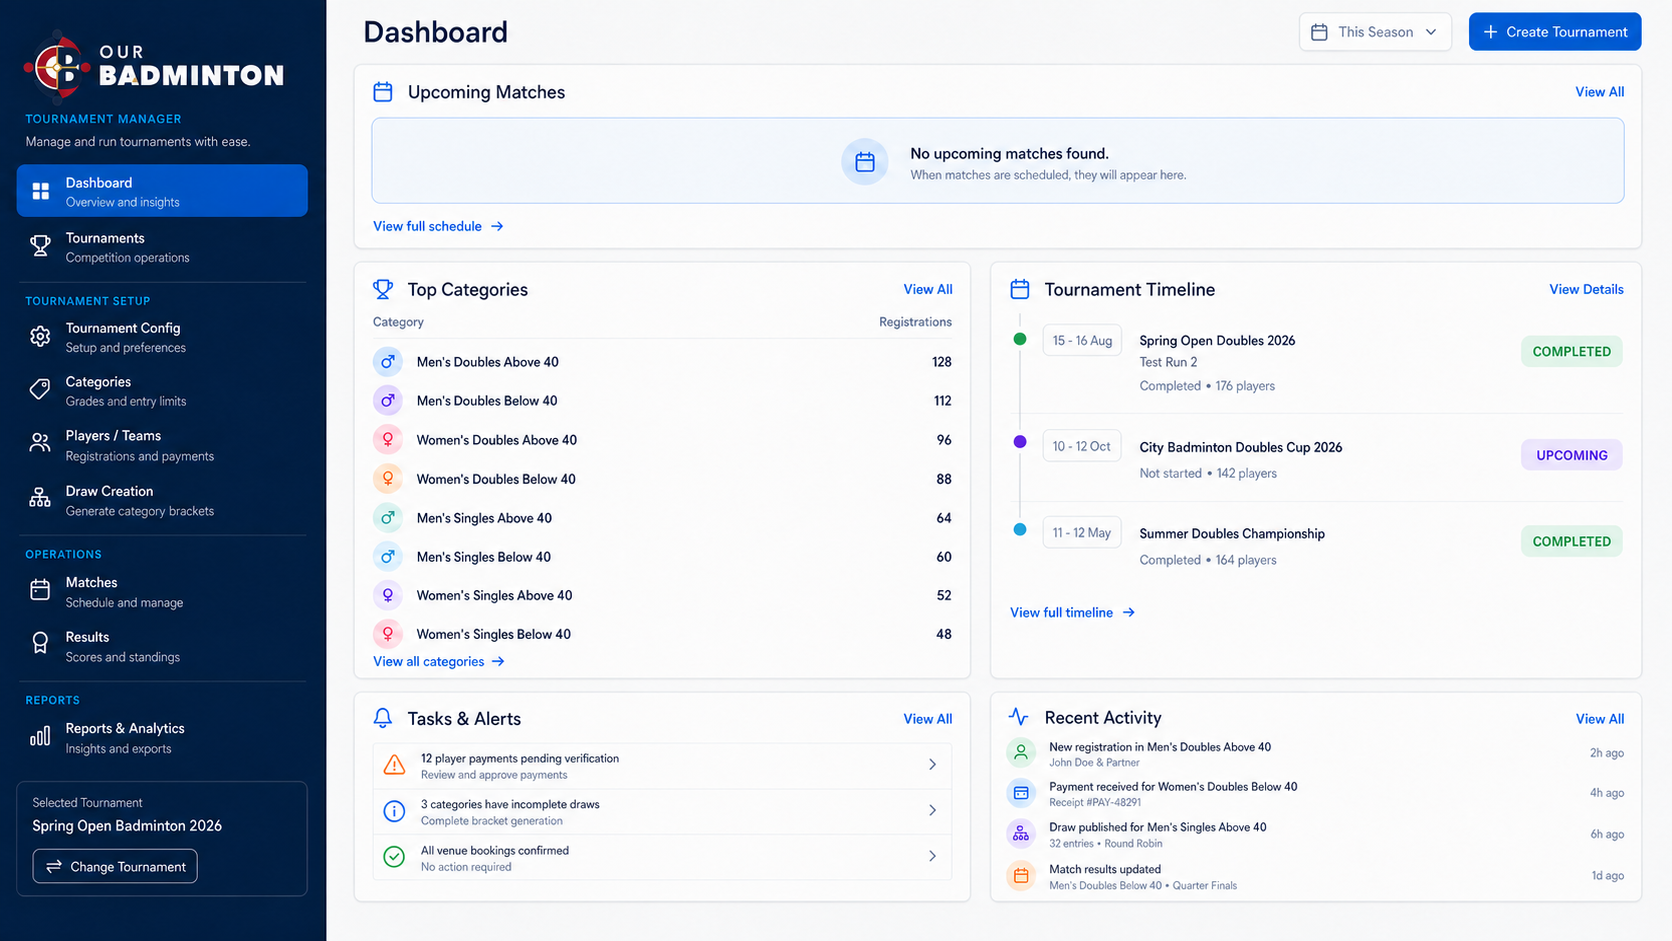Screen dimensions: 1672x941
Task: Click the warning triangle for pending payments
Action: [395, 765]
